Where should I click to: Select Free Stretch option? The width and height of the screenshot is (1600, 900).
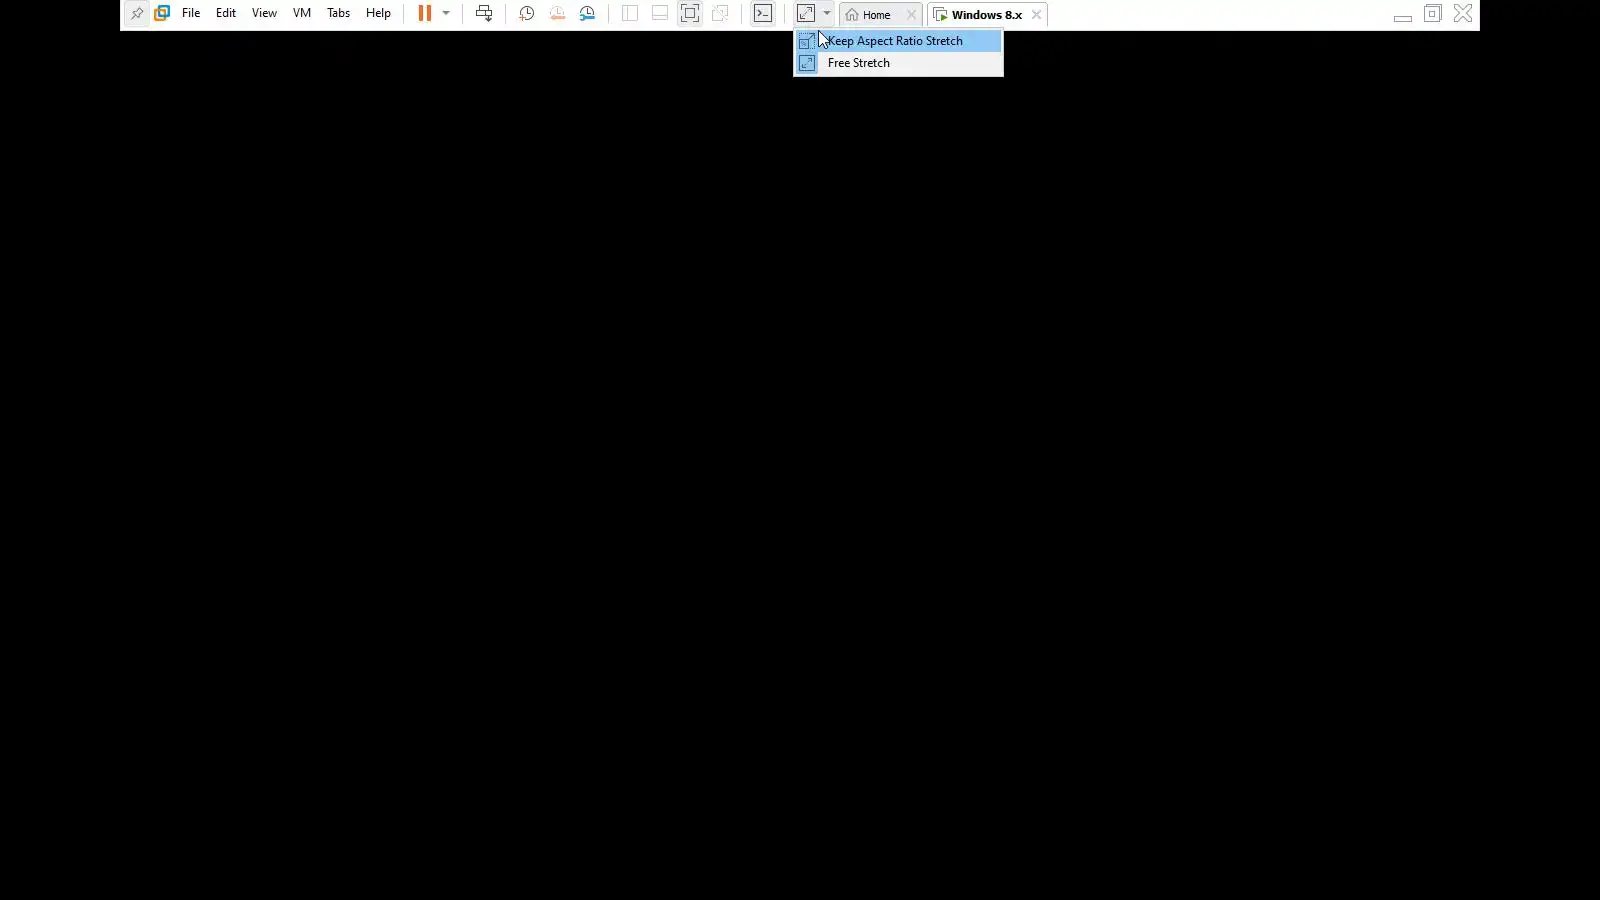(x=898, y=63)
